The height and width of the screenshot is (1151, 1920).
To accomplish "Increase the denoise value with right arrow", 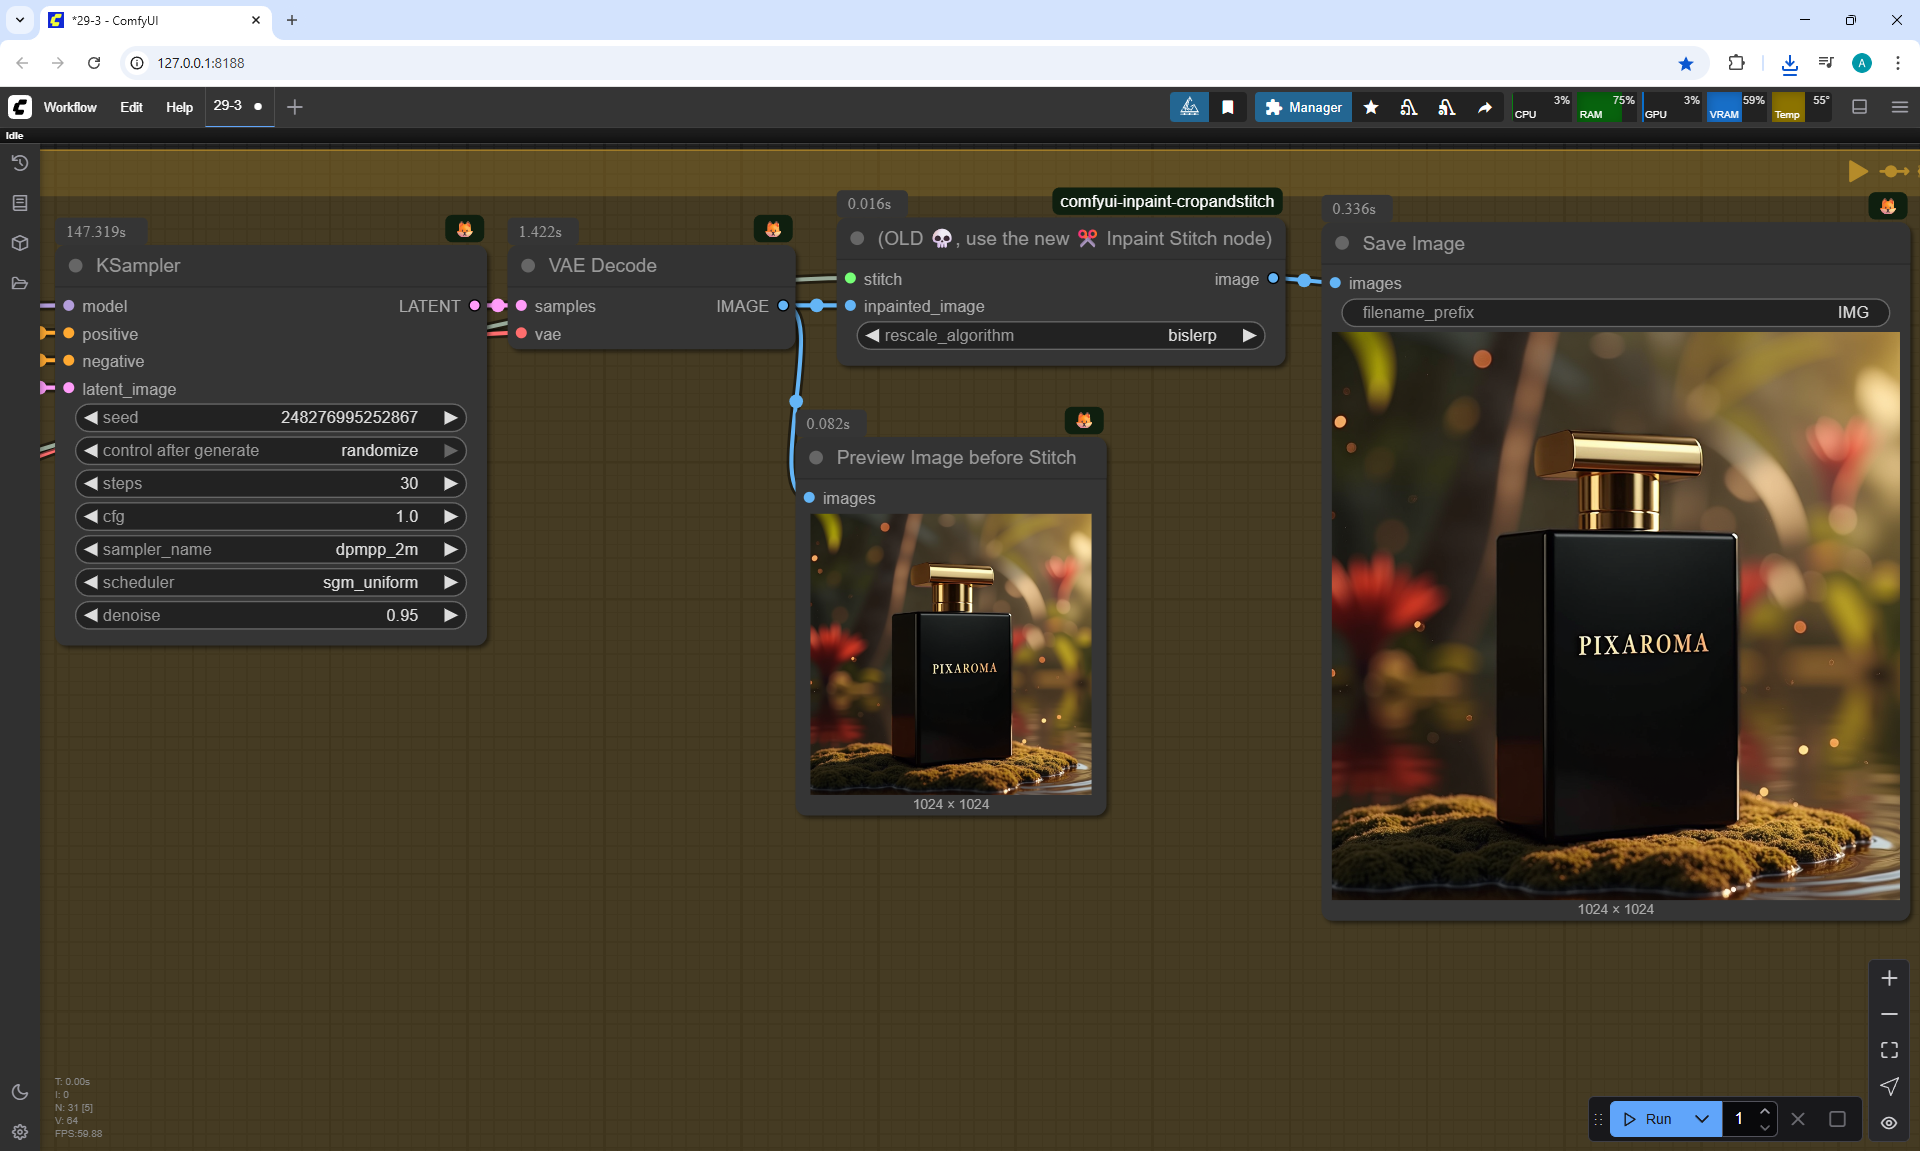I will pyautogui.click(x=451, y=615).
